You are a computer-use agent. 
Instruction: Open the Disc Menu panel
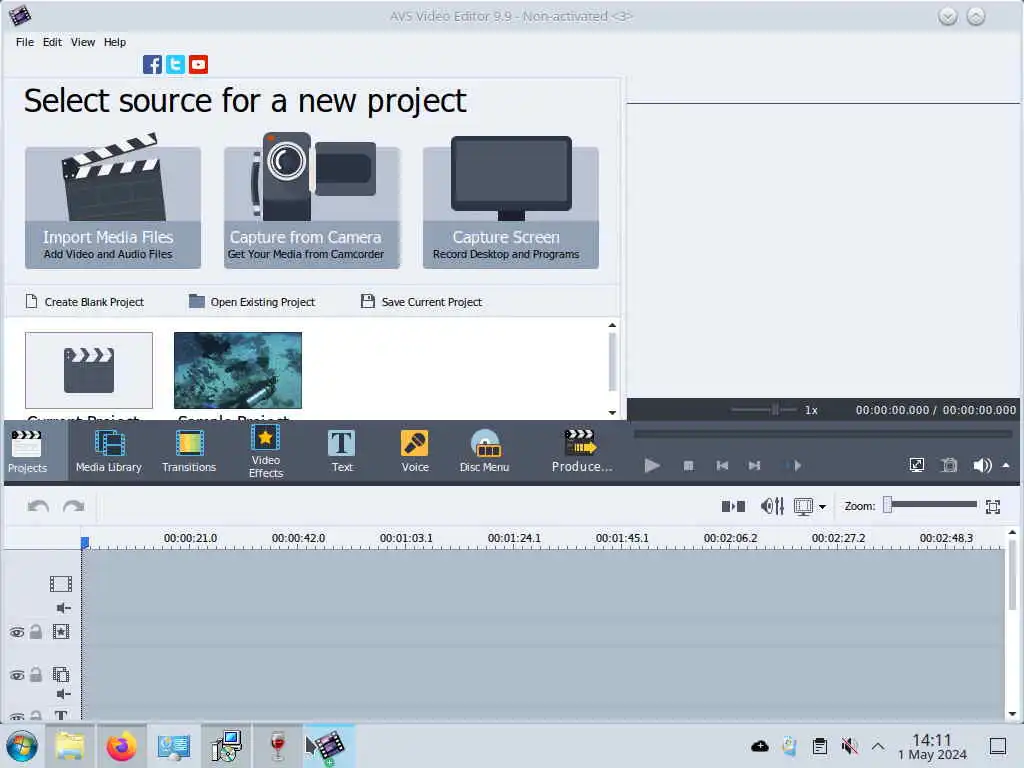coord(485,452)
